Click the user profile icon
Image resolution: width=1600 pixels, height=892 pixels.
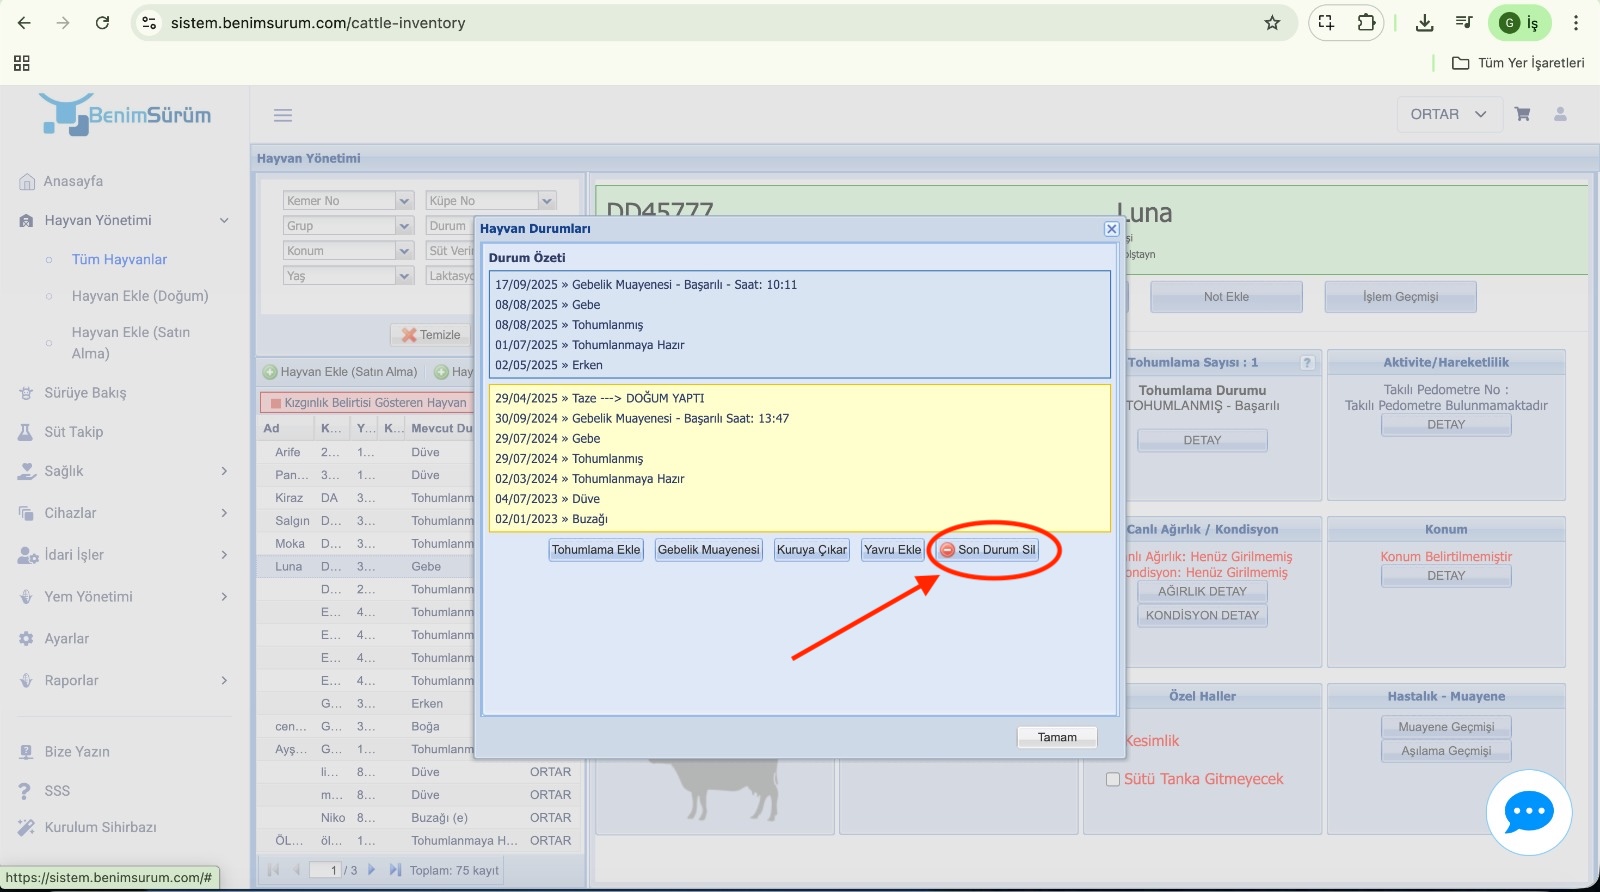point(1560,114)
